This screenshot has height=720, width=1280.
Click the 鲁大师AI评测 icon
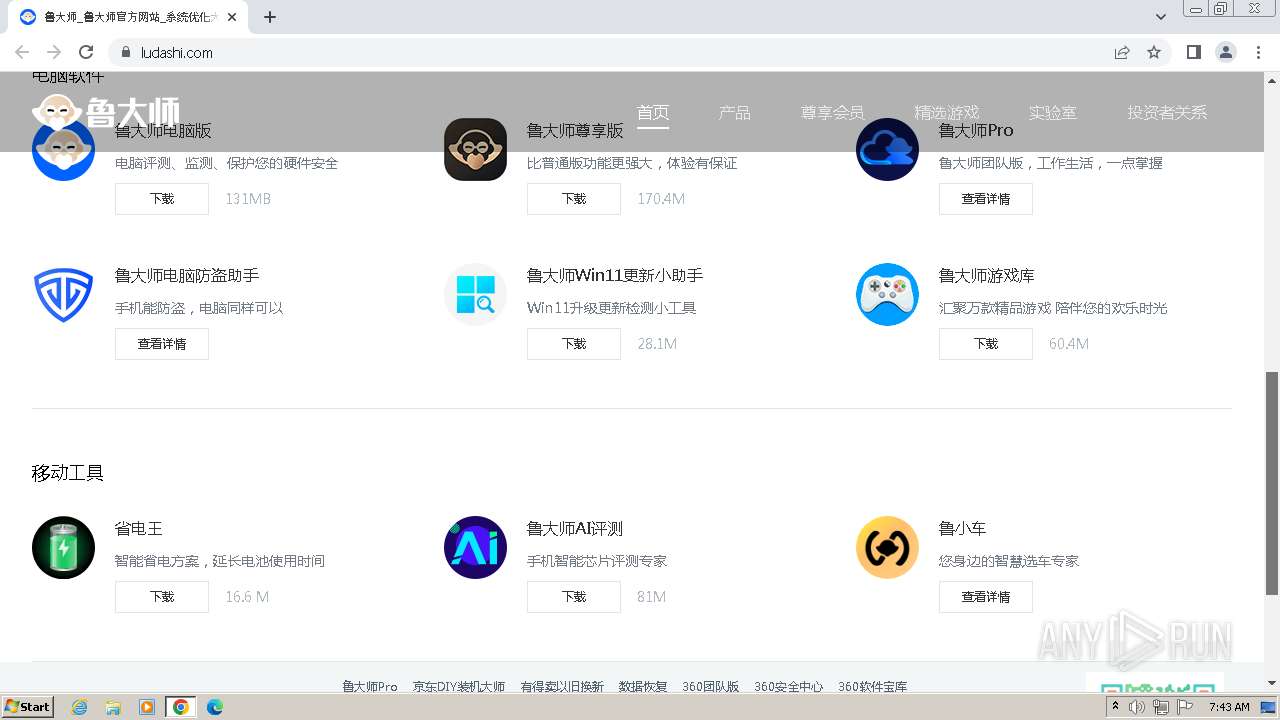pos(475,547)
